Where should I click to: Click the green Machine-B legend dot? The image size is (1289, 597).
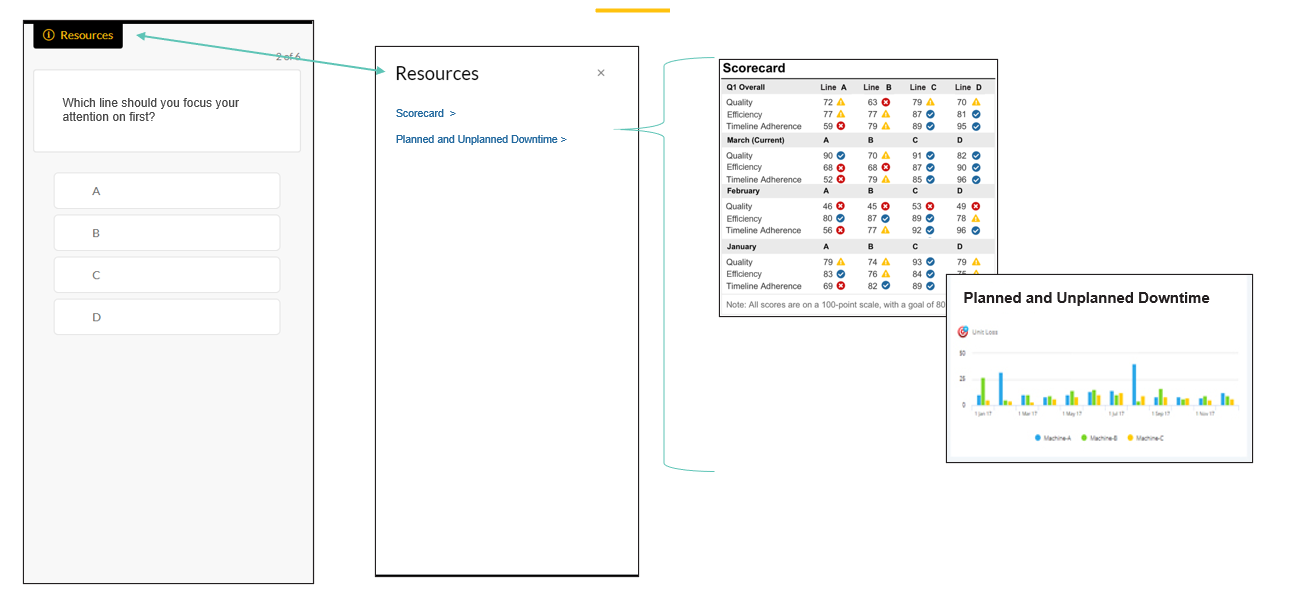click(x=1084, y=438)
